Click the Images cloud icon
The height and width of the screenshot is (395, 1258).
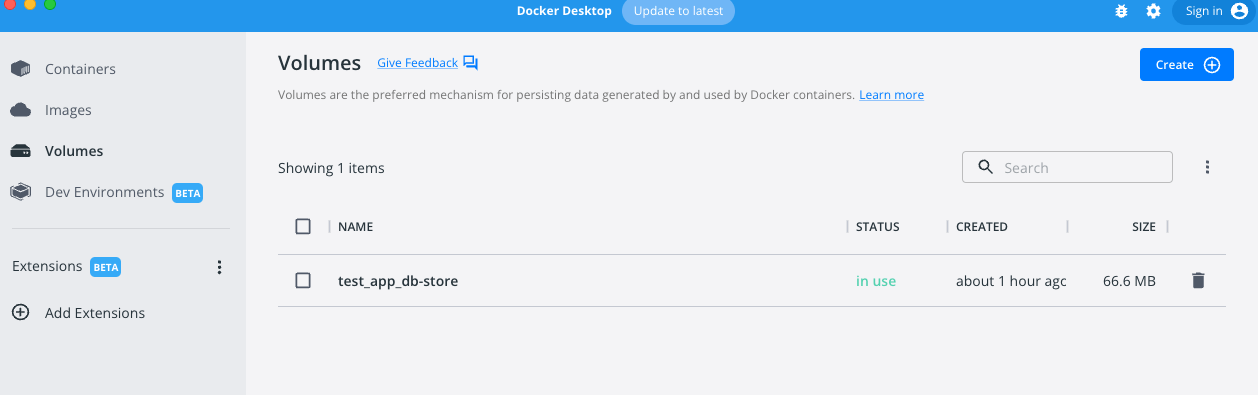click(x=20, y=110)
